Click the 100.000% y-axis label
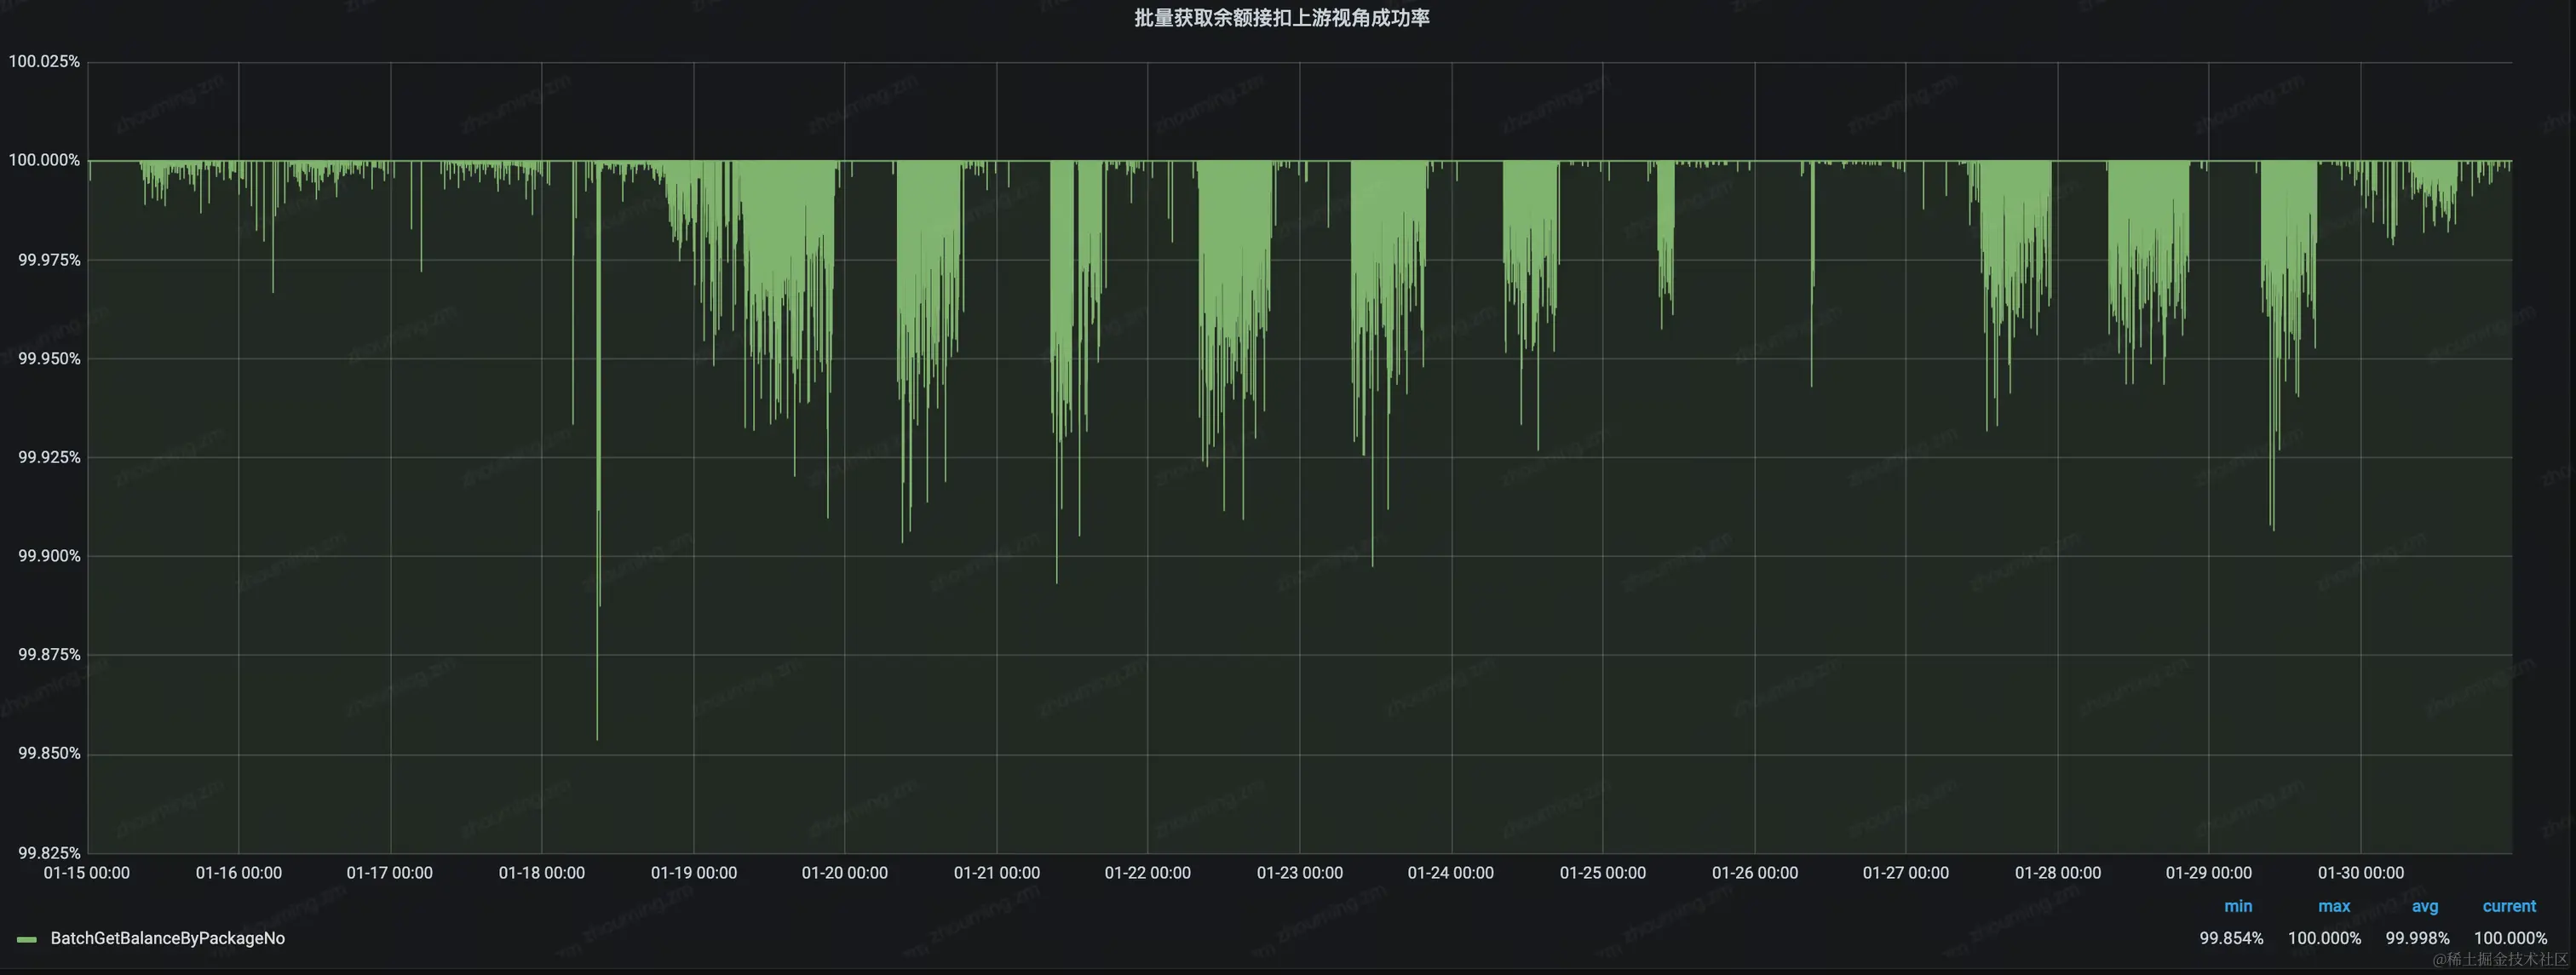2576x975 pixels. click(44, 160)
